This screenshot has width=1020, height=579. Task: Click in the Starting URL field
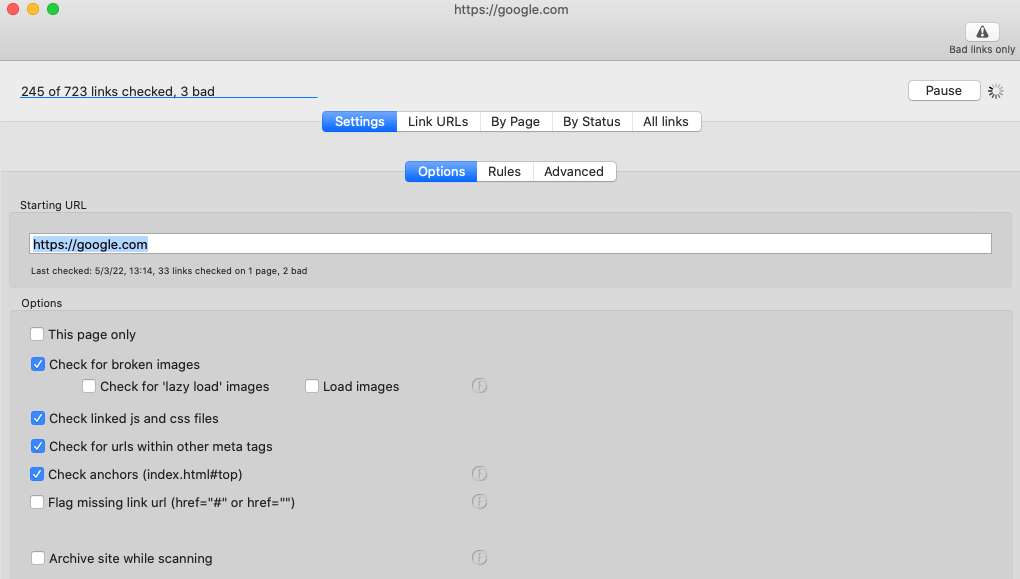[510, 244]
